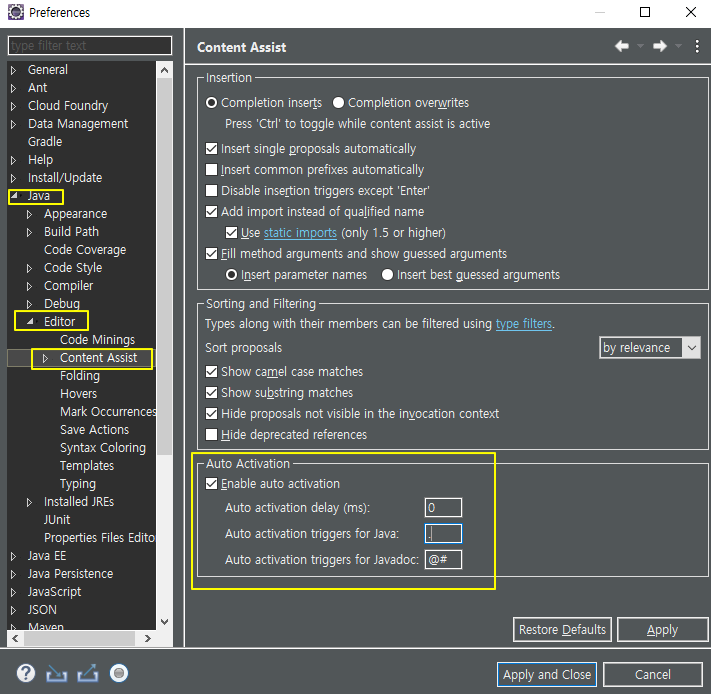Toggle Enable auto activation checkbox

(211, 484)
